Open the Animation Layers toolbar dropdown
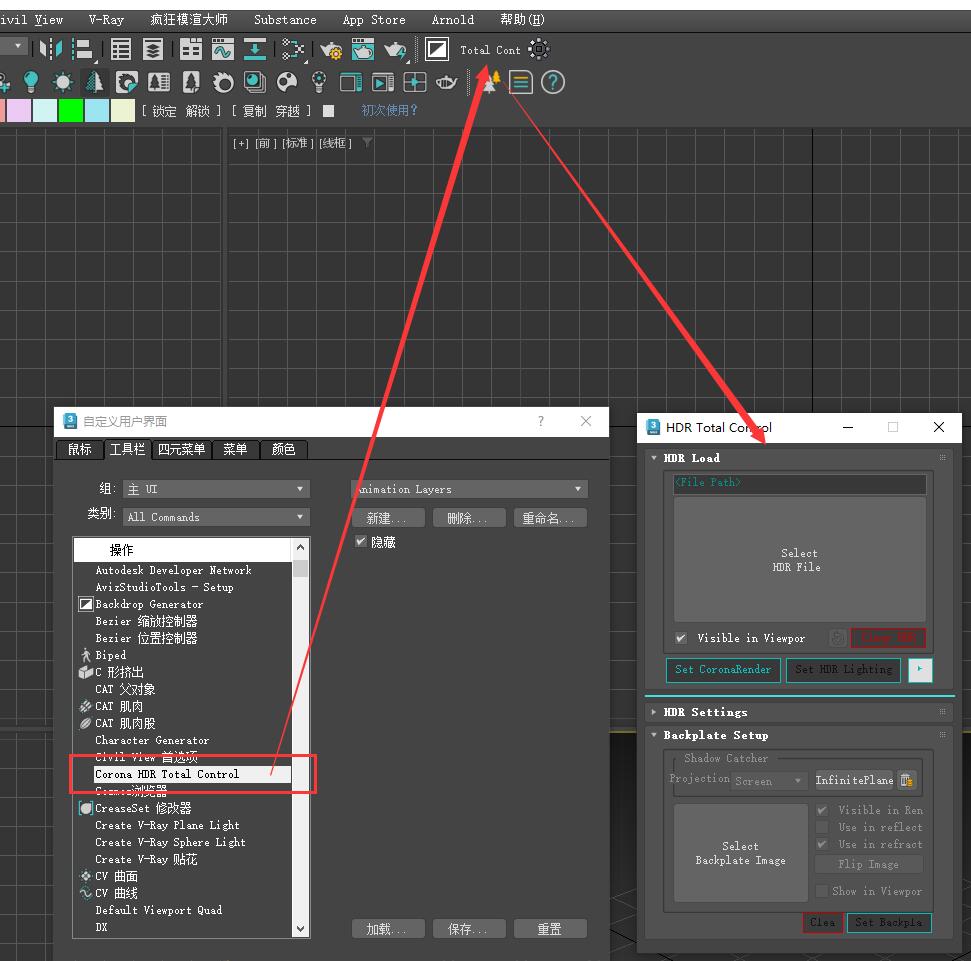Viewport: 971px width, 961px height. (469, 489)
